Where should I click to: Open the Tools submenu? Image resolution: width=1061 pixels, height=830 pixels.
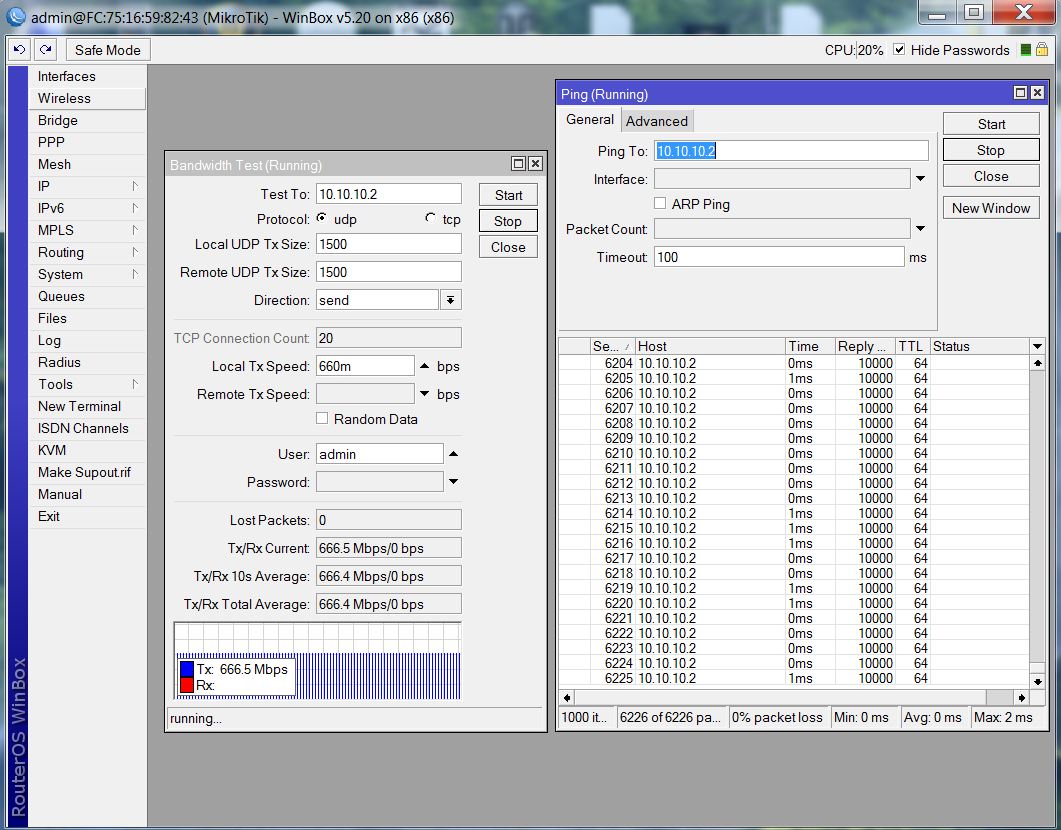coord(87,384)
